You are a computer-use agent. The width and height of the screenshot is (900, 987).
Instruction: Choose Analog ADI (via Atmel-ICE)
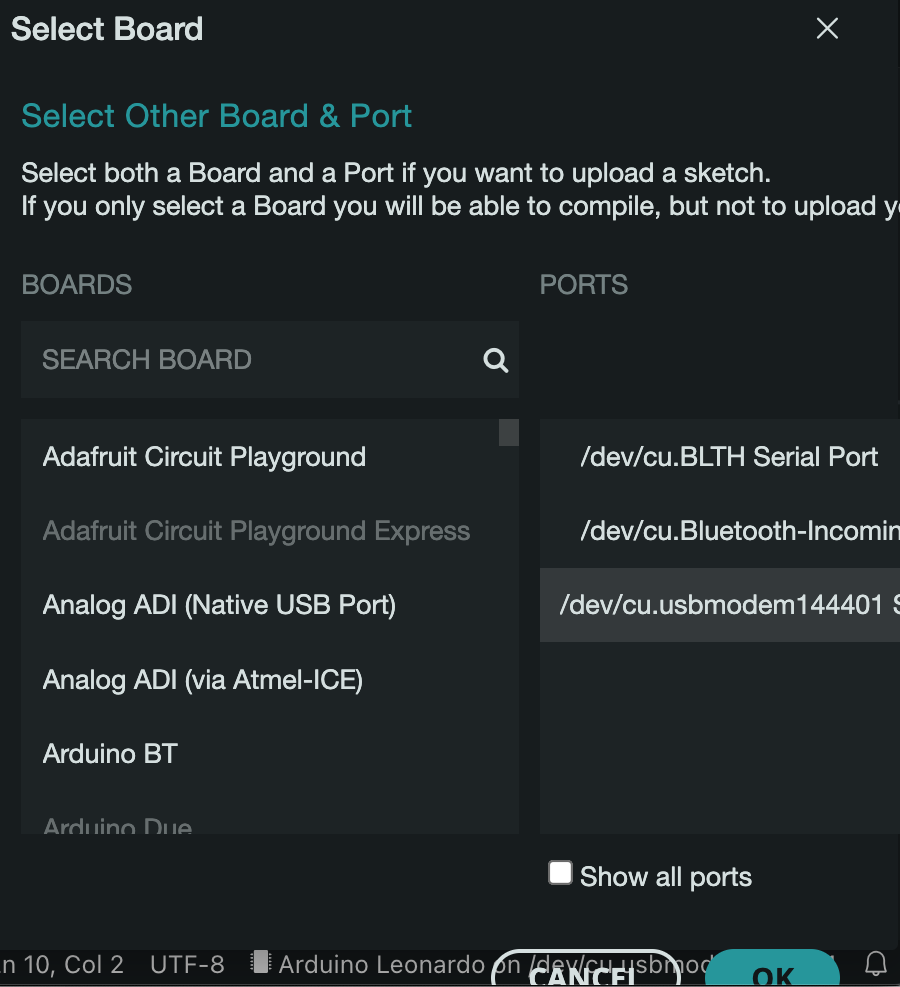(x=202, y=681)
